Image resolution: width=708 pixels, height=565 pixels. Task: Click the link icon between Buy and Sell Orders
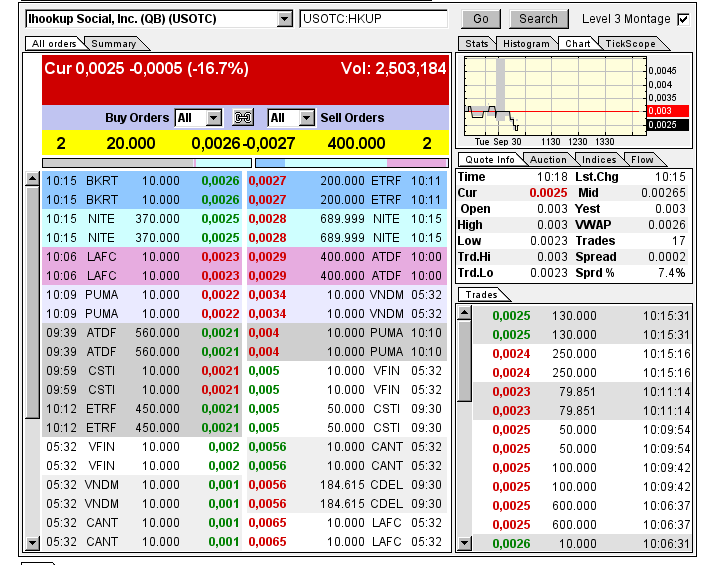[243, 118]
